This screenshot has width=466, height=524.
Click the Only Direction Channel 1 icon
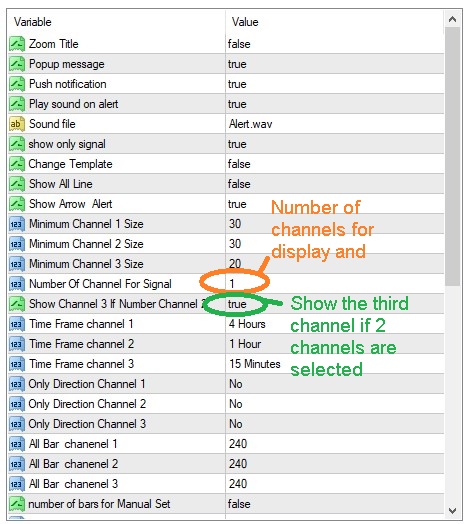pos(17,384)
